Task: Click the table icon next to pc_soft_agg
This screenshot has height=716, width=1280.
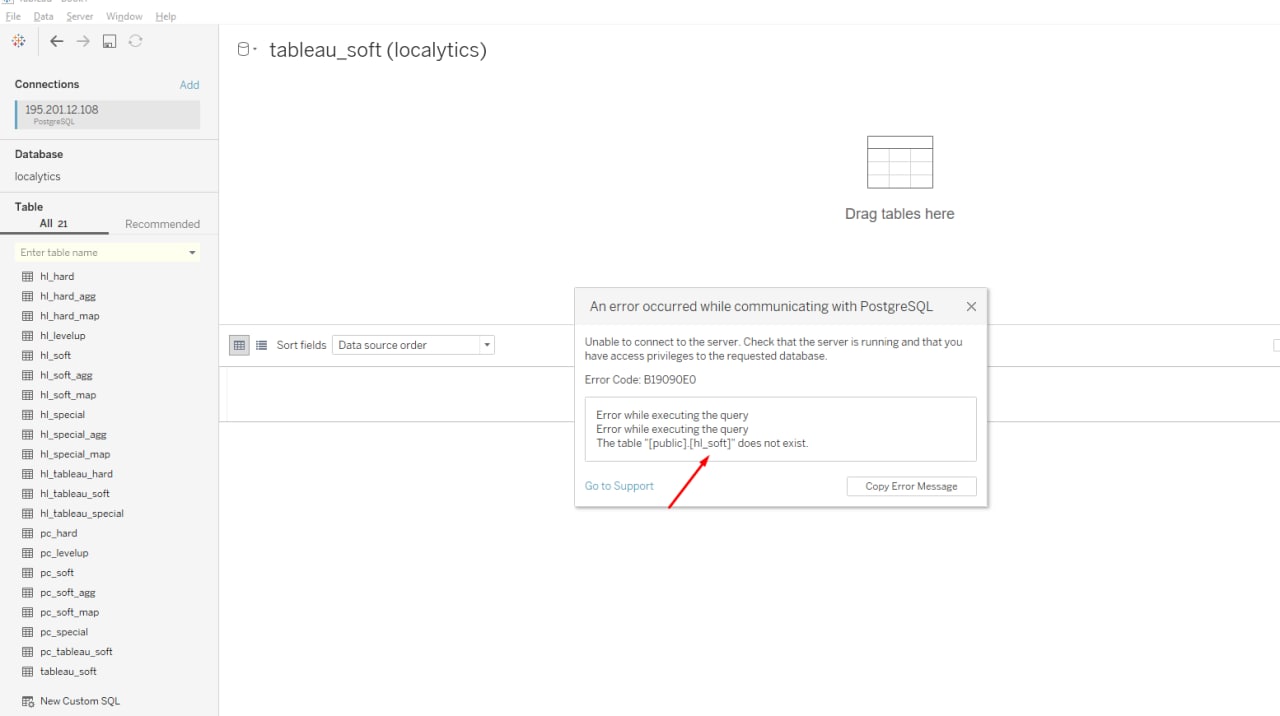Action: tap(27, 592)
